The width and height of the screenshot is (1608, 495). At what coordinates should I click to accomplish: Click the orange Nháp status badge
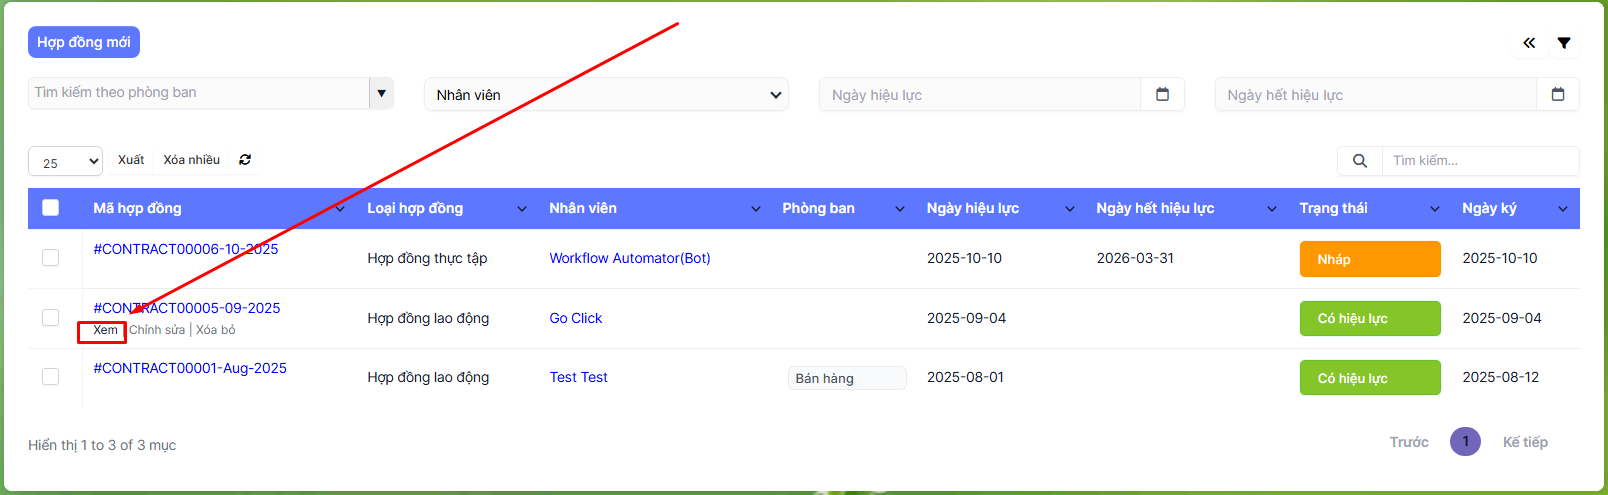click(1369, 259)
